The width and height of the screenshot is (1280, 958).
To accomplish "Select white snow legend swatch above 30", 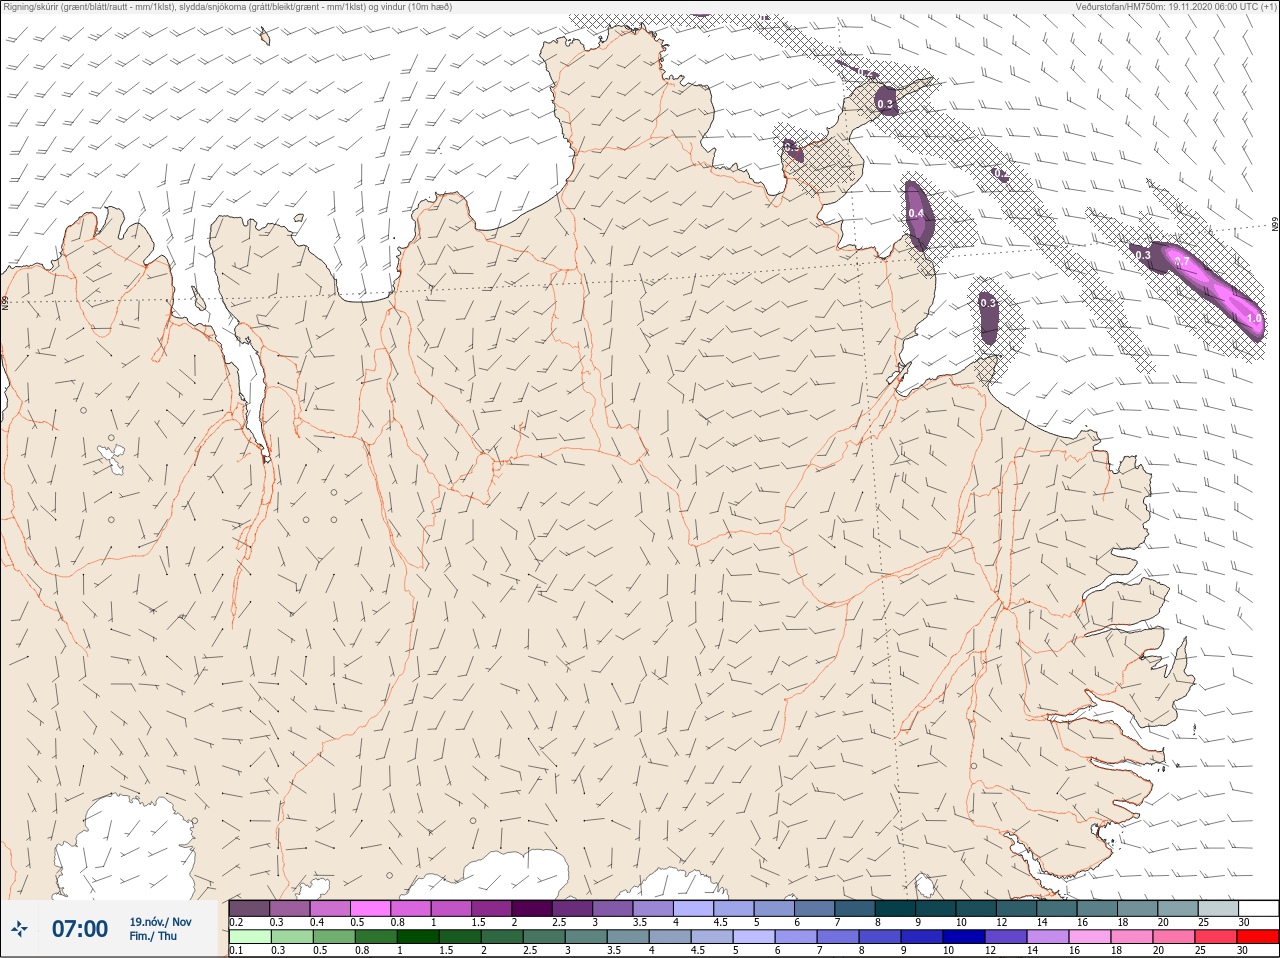I will tap(1258, 908).
